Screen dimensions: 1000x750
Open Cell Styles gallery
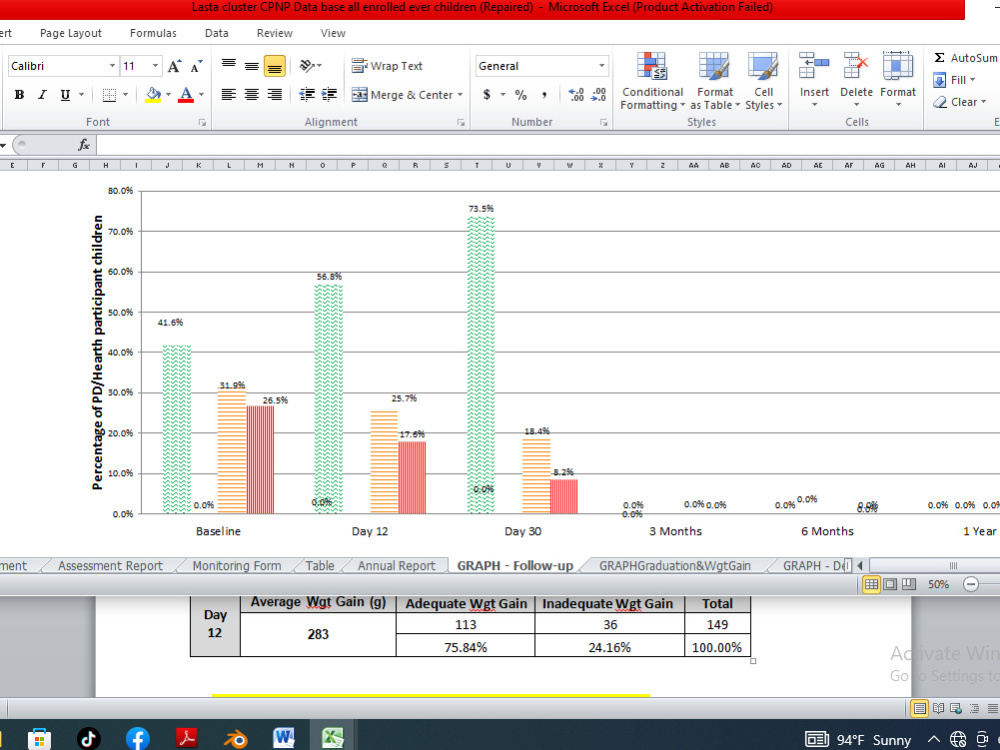(763, 82)
